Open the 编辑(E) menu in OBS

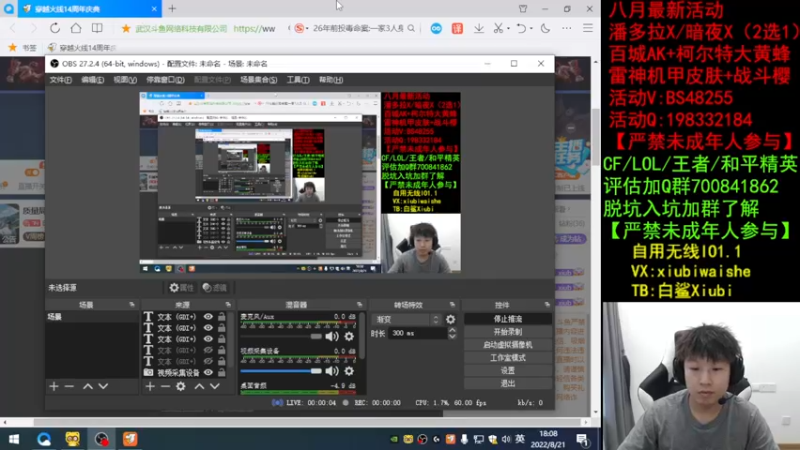(x=92, y=80)
